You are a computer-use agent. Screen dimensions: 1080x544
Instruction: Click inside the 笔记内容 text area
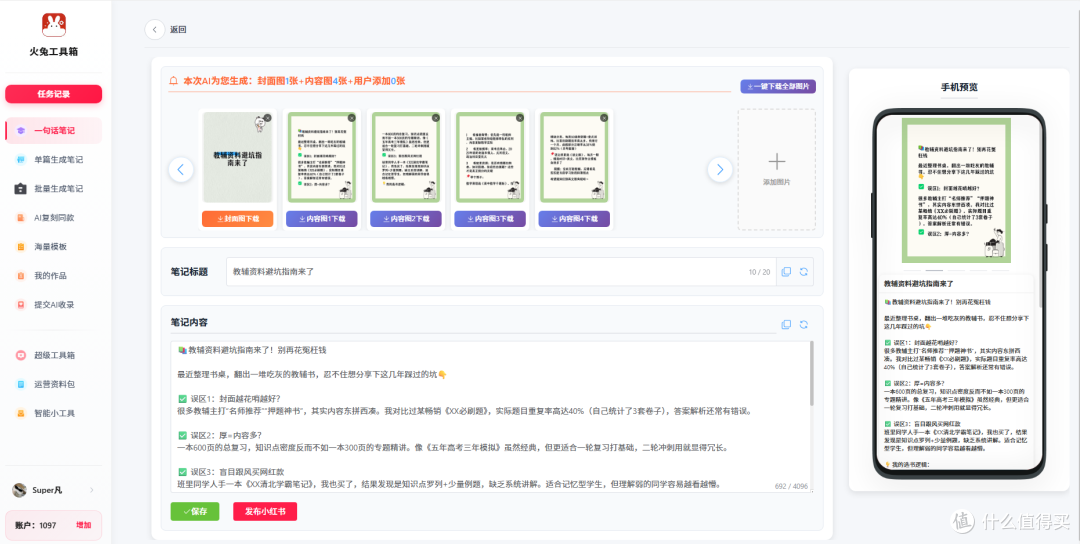coord(490,417)
